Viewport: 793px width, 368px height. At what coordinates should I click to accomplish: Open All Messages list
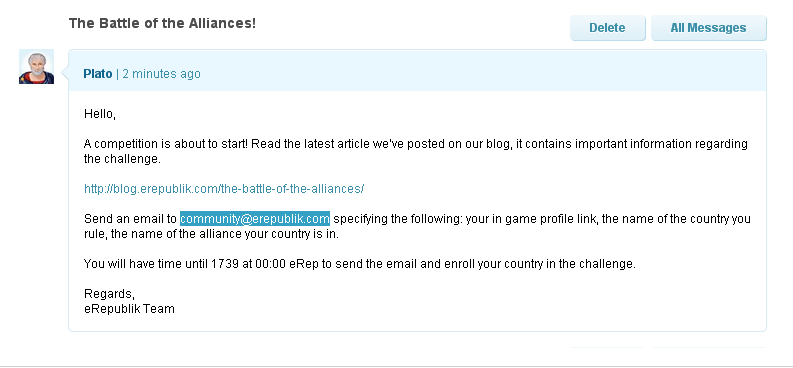[708, 28]
